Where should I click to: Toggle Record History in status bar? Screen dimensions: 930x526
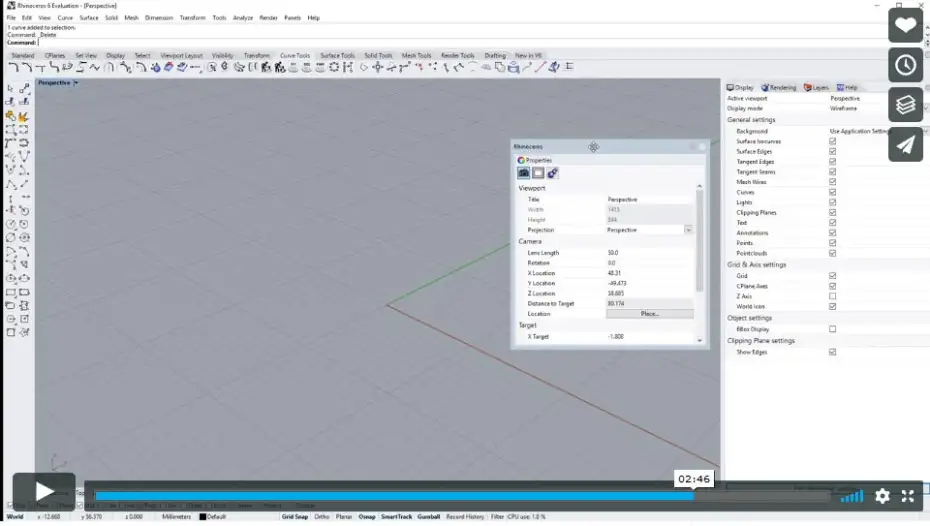click(465, 517)
